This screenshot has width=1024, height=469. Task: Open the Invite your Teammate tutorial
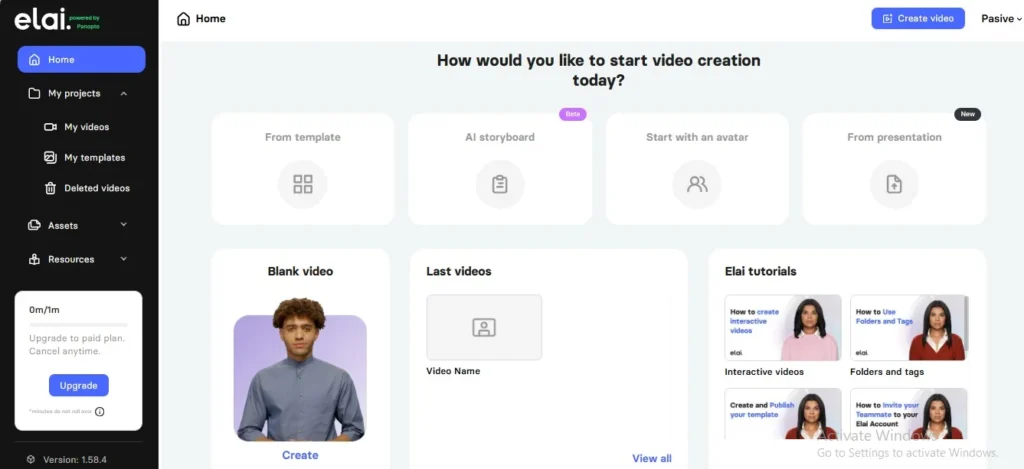(x=908, y=414)
